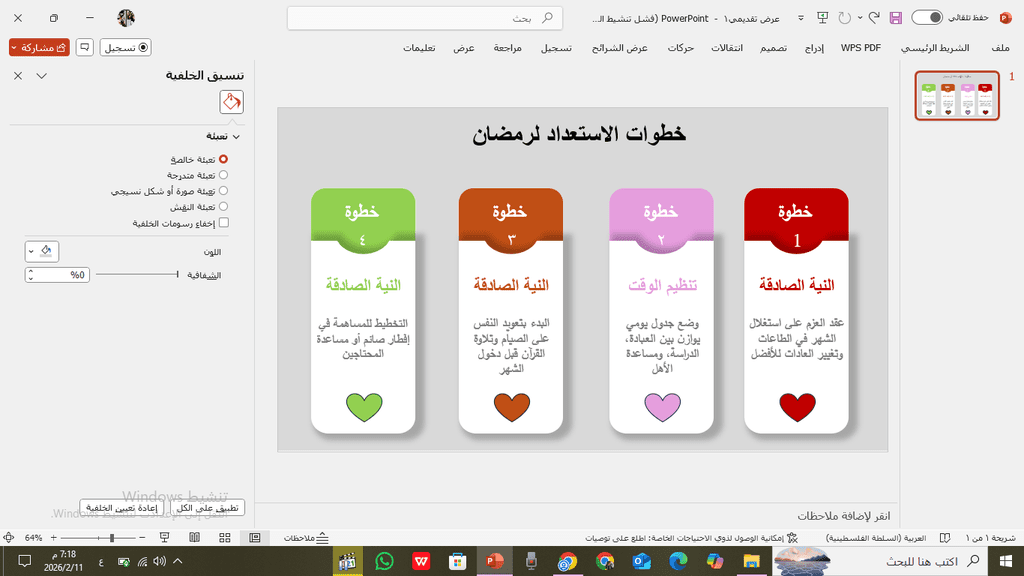Open the Review tab (مراجعة)
1024x576 pixels.
click(507, 48)
